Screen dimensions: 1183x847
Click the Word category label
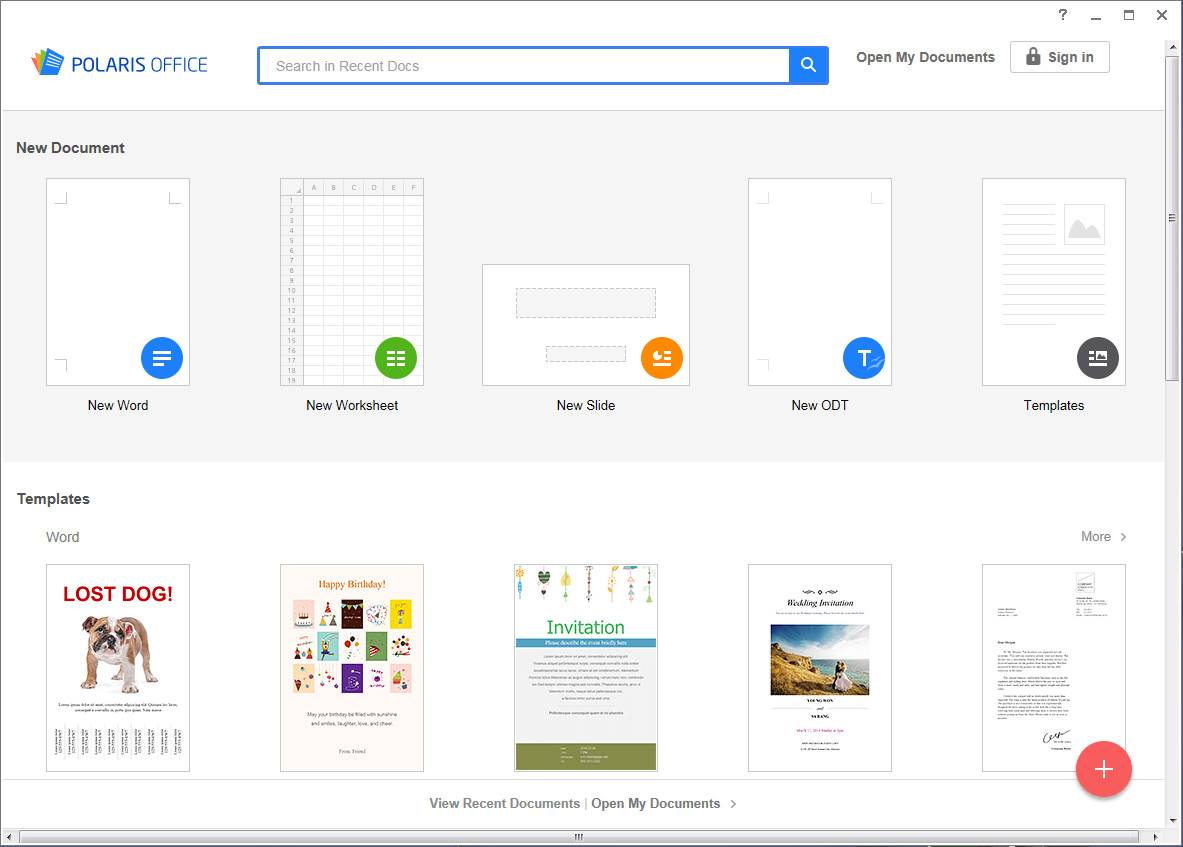63,537
